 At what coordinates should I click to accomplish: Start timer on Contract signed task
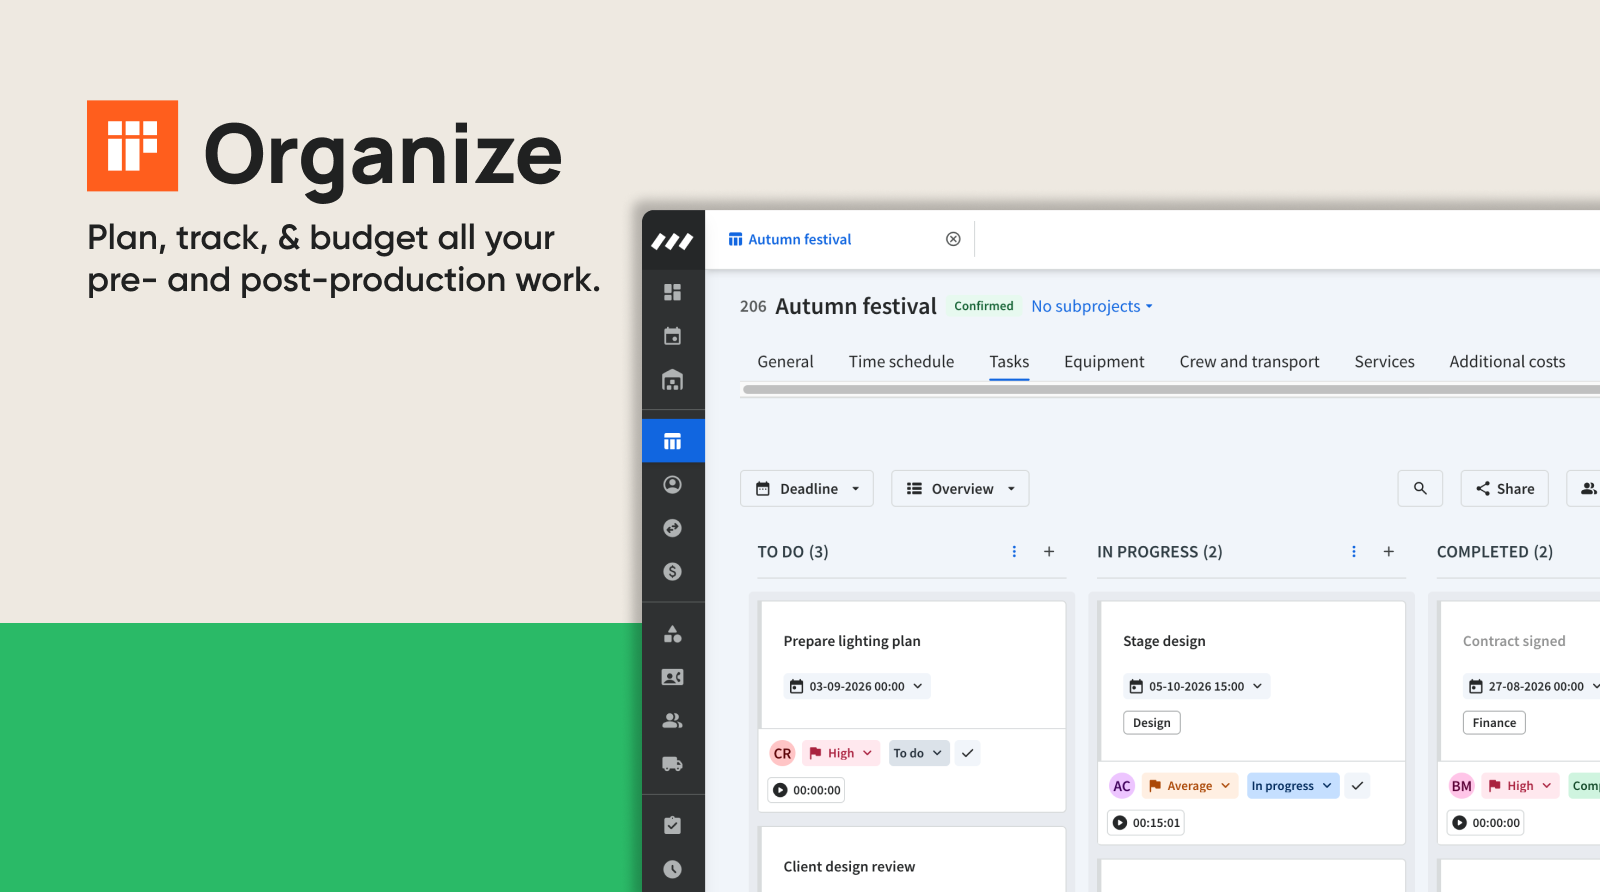(x=1459, y=823)
